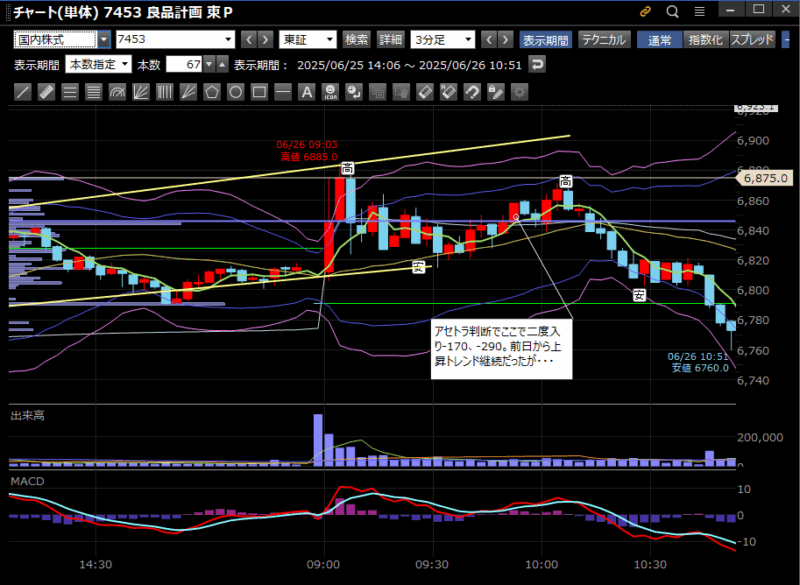This screenshot has height=585, width=800.
Task: Select the 指数化 chart mode
Action: point(706,39)
